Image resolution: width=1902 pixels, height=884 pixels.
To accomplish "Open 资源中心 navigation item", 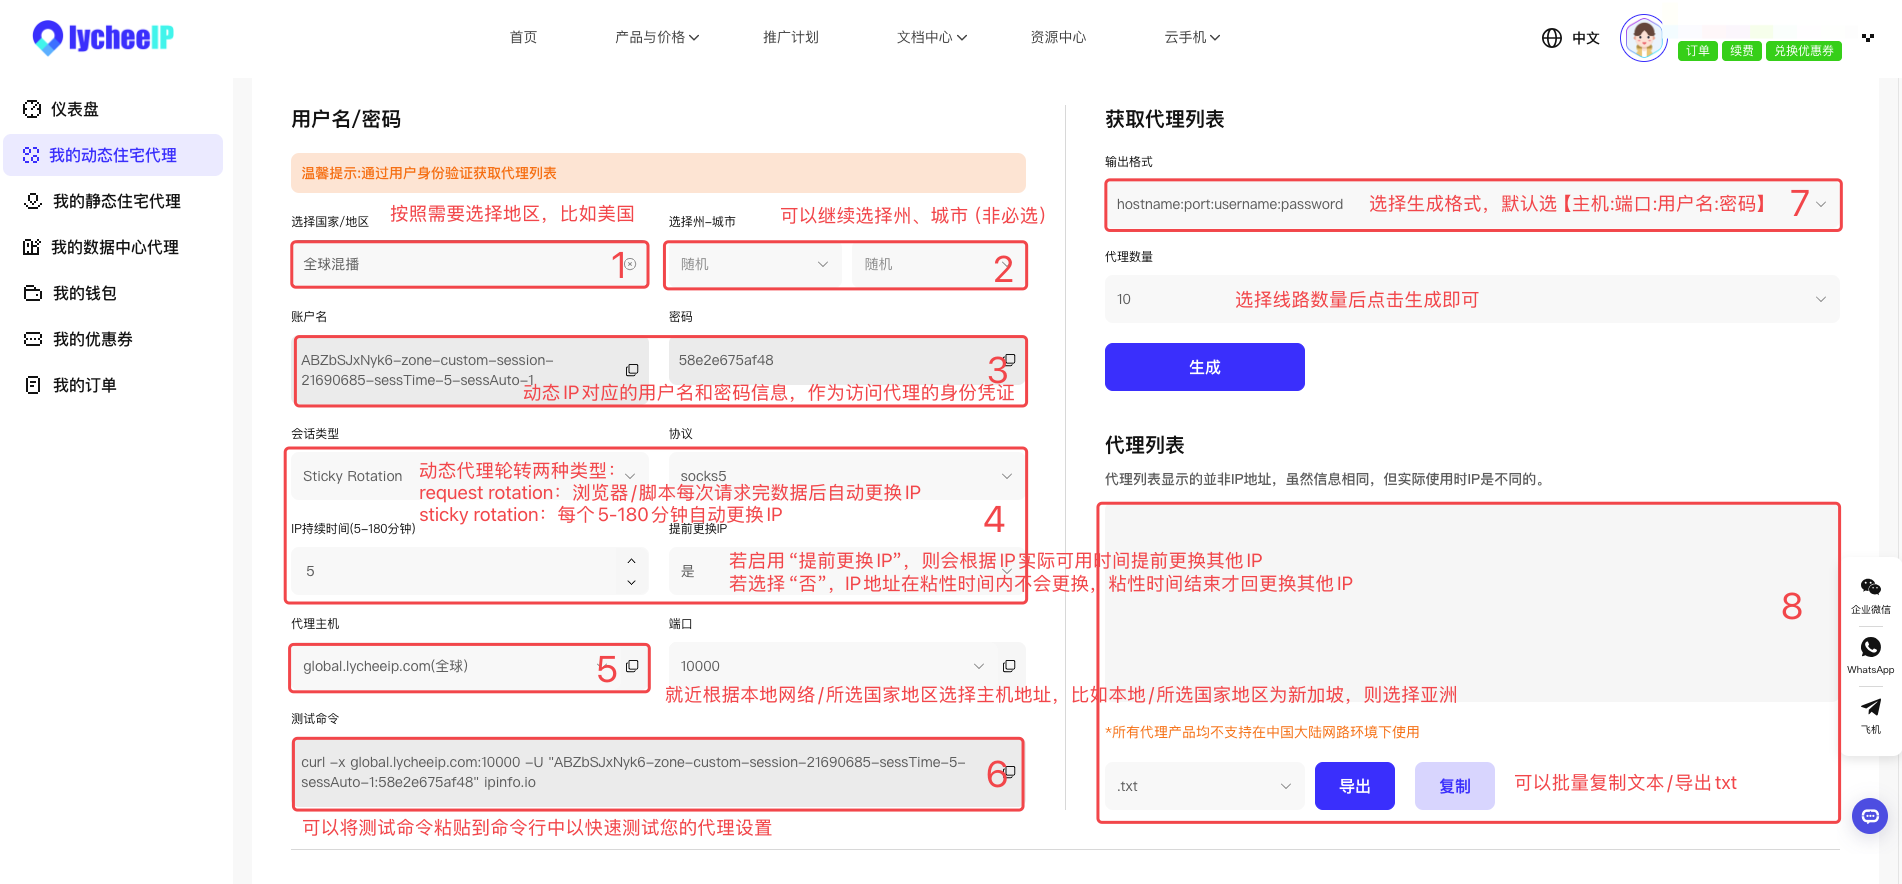I will [1058, 37].
